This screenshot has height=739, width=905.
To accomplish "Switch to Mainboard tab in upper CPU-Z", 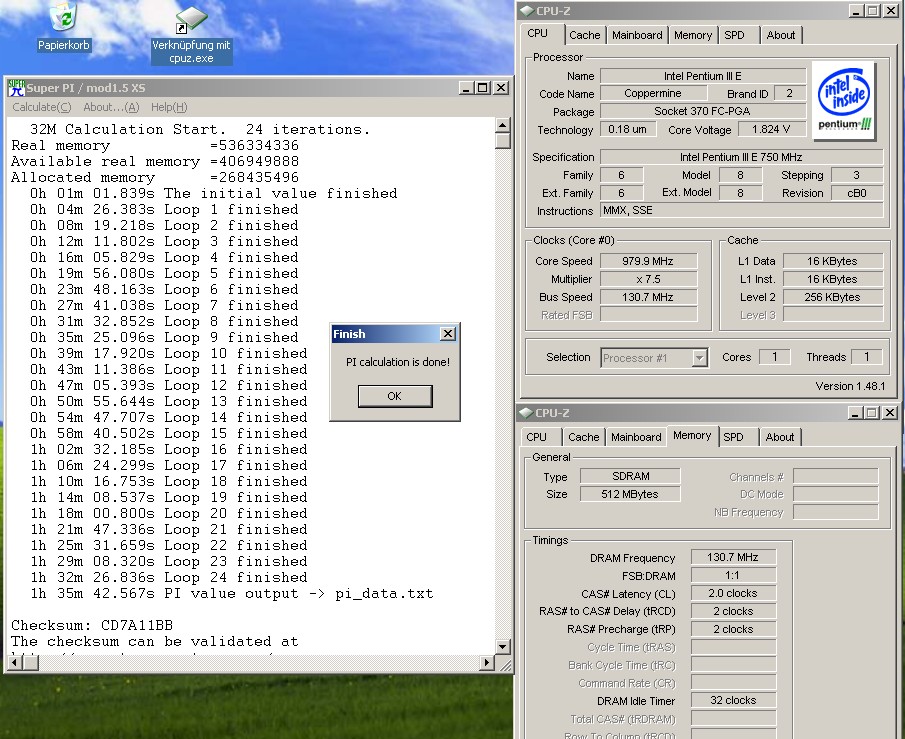I will click(637, 35).
